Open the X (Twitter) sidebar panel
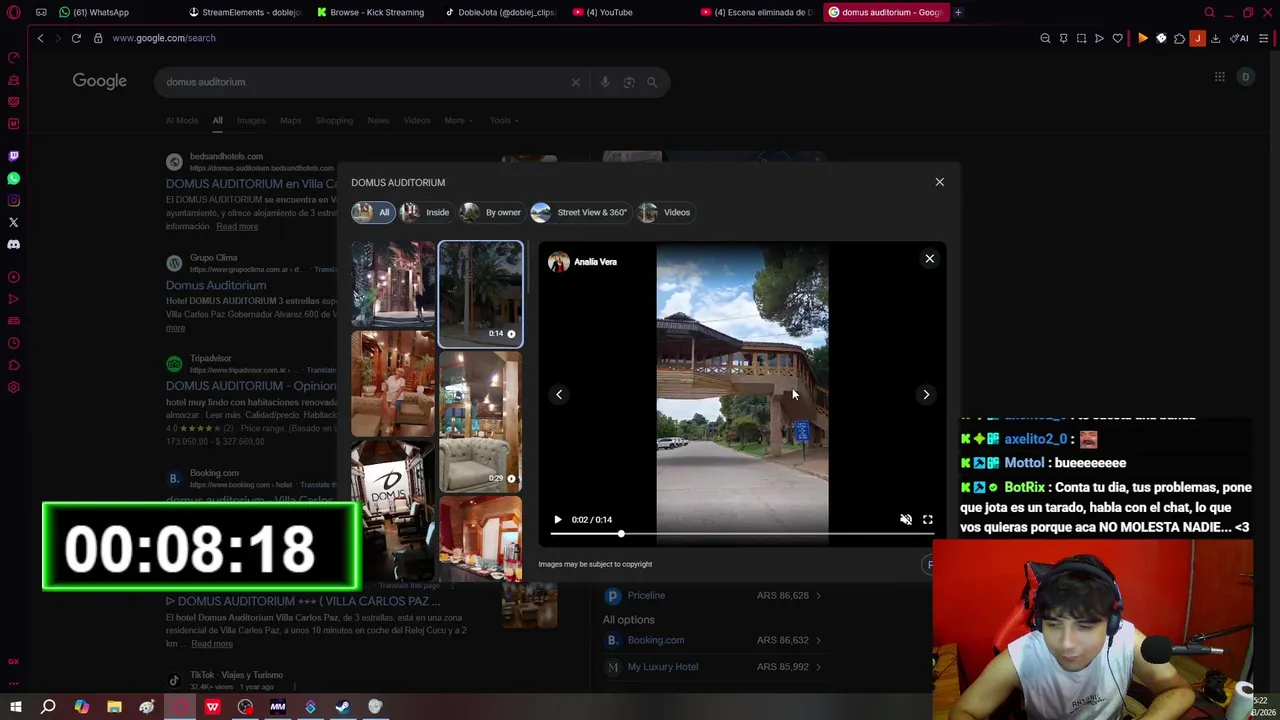 tap(14, 222)
